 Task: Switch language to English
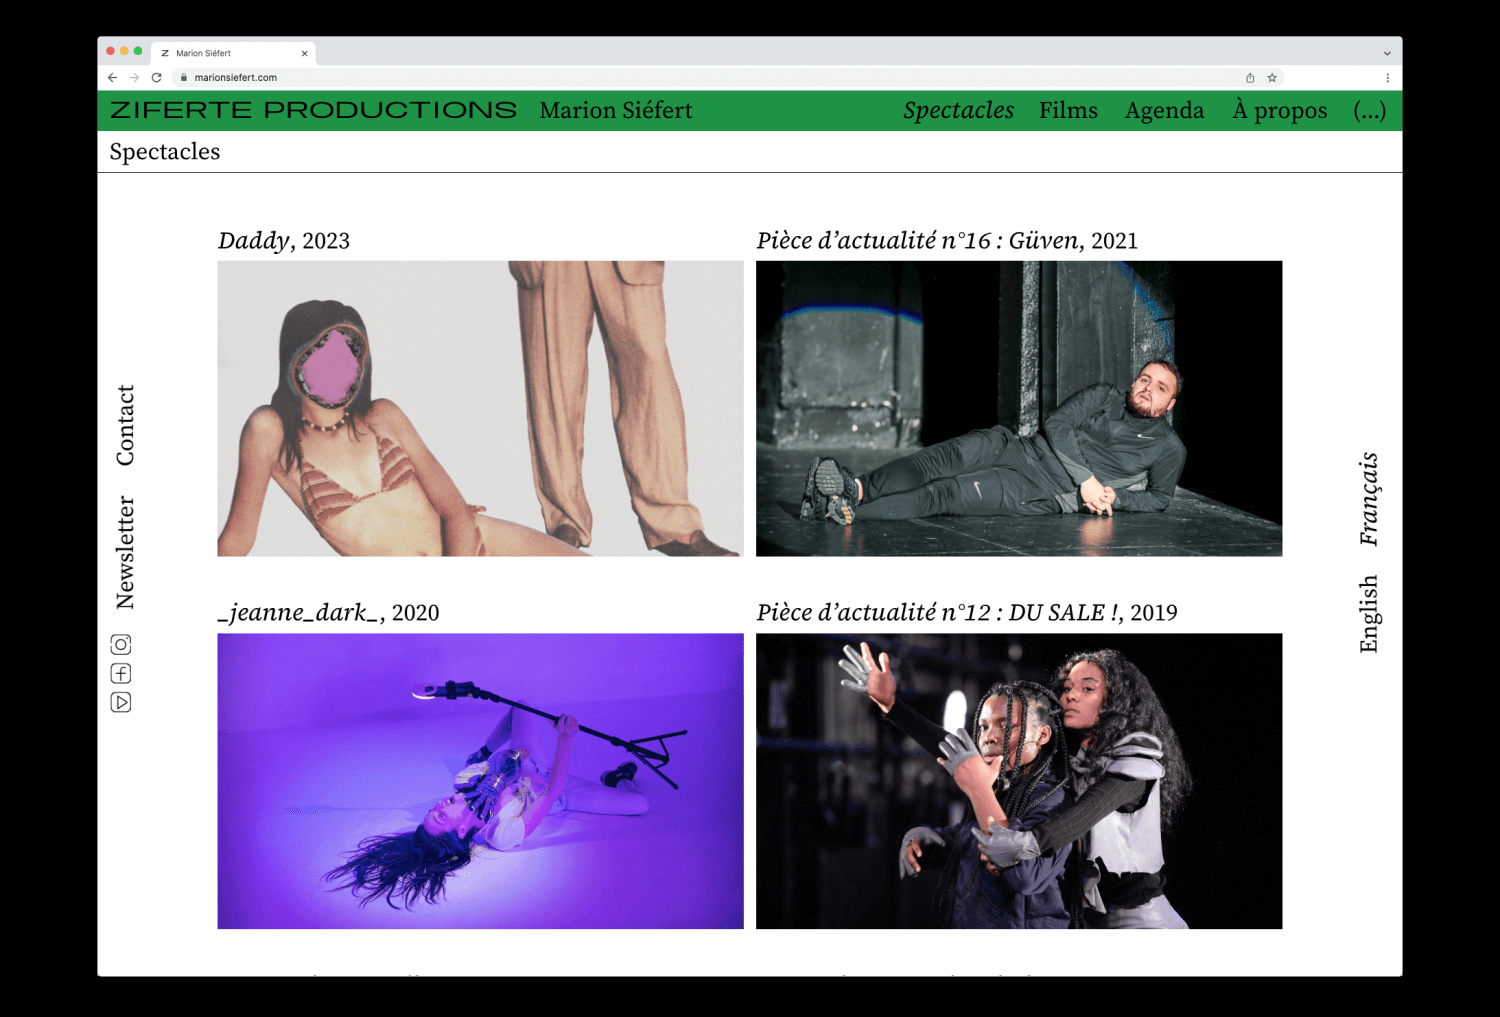pos(1369,613)
